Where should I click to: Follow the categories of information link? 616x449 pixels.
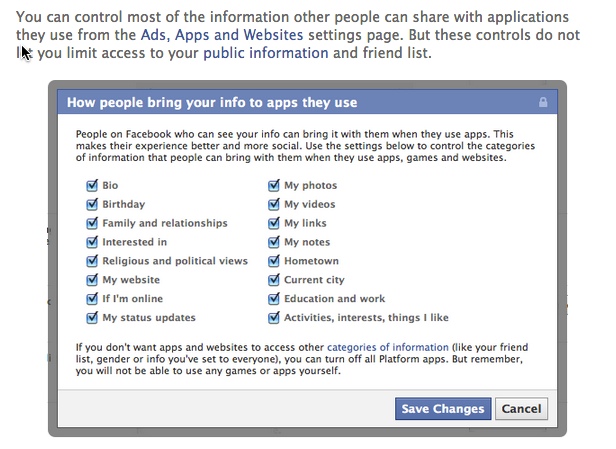pyautogui.click(x=388, y=347)
